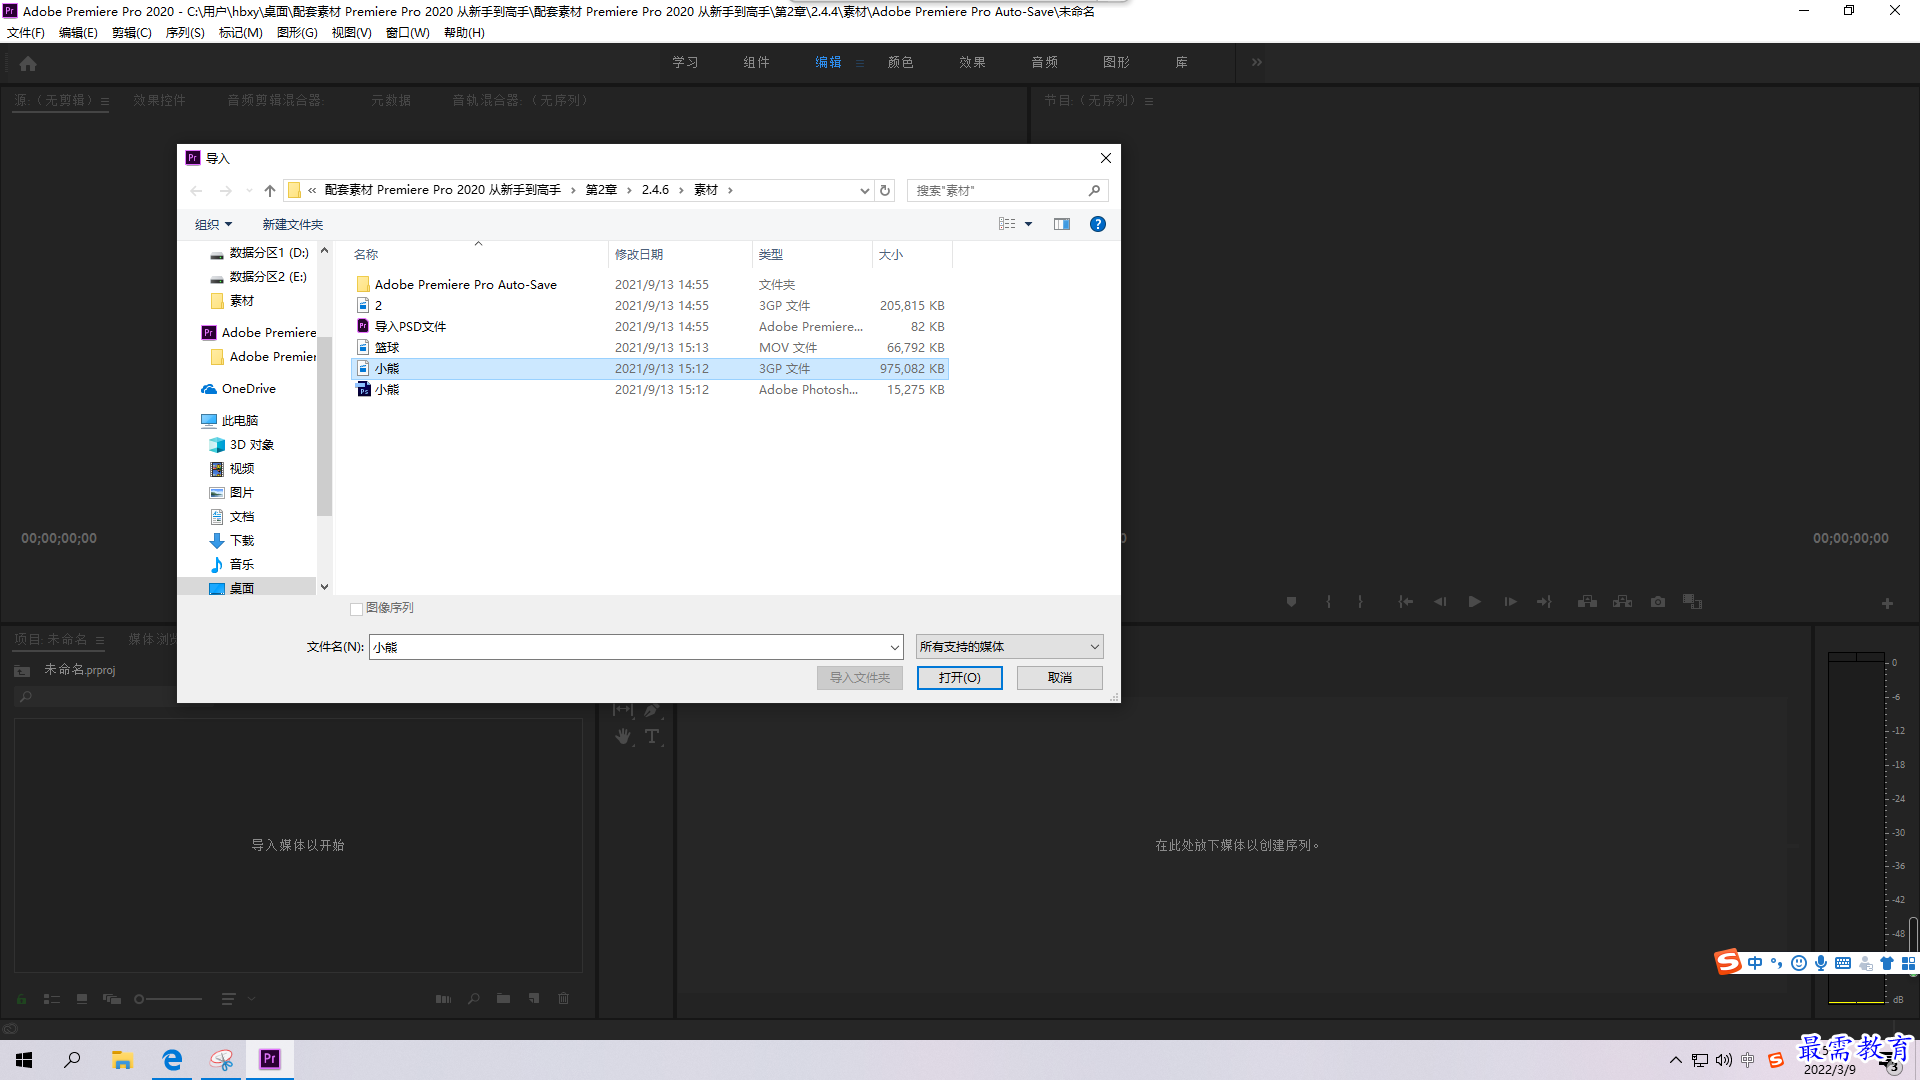Switch Project panel to icon view
1920x1080 pixels.
(x=82, y=999)
